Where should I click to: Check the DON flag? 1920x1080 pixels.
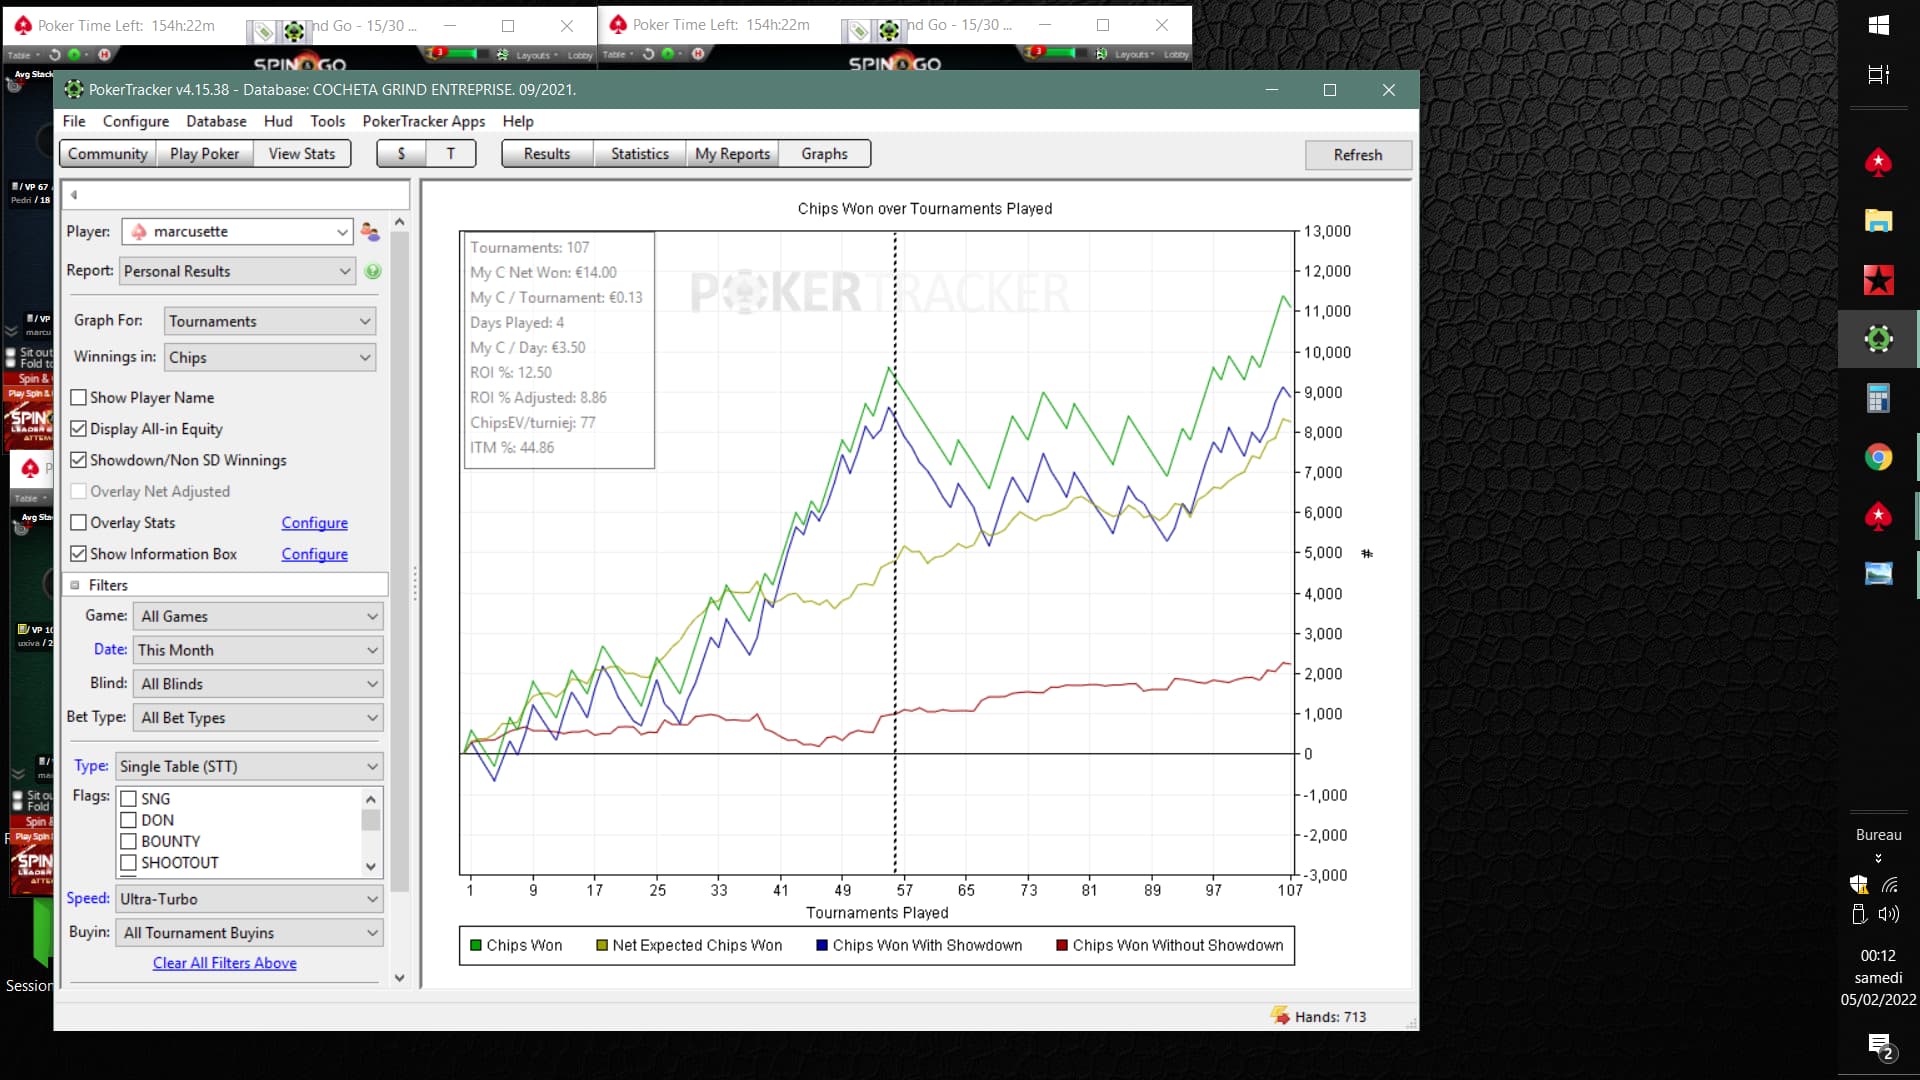[128, 820]
